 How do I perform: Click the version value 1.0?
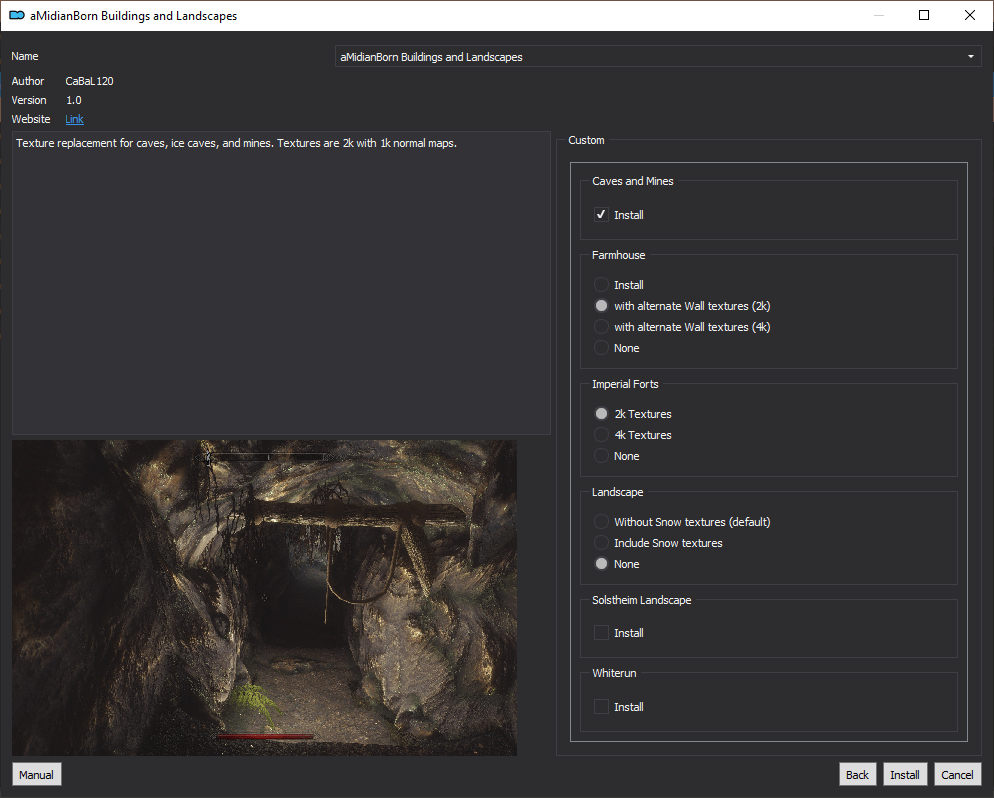74,100
